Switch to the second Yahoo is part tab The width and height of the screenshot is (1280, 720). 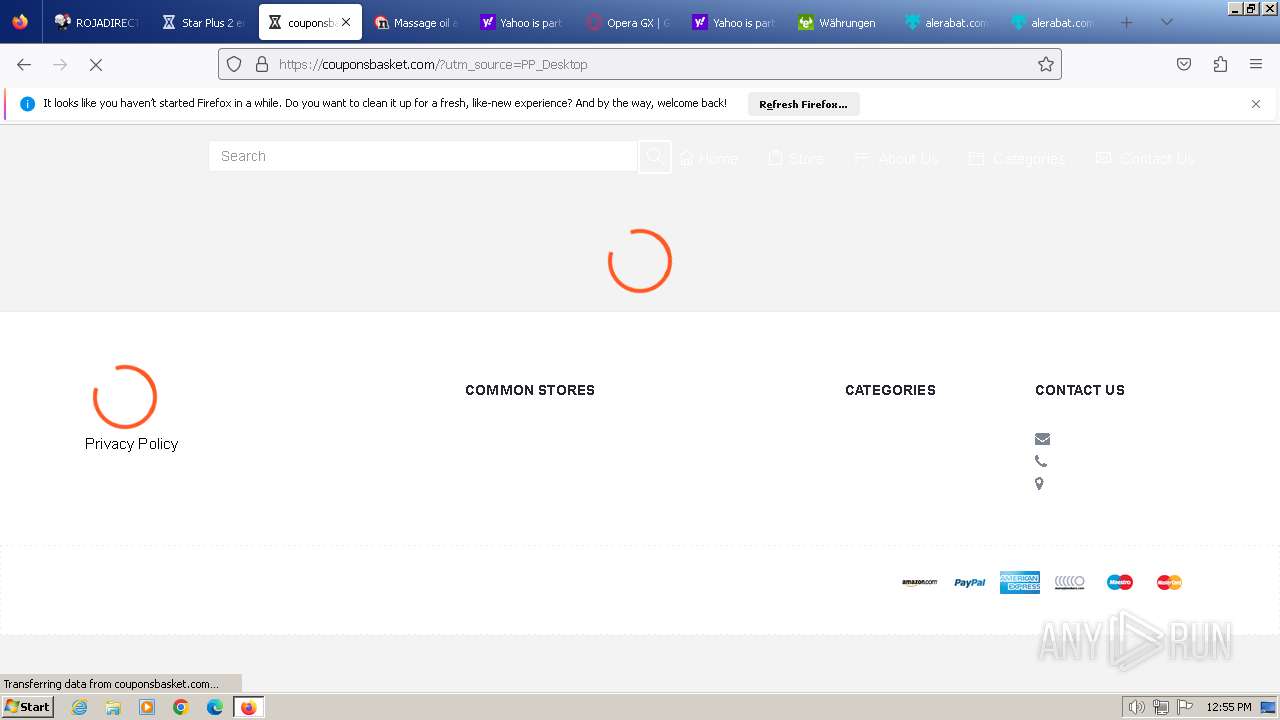[x=733, y=22]
